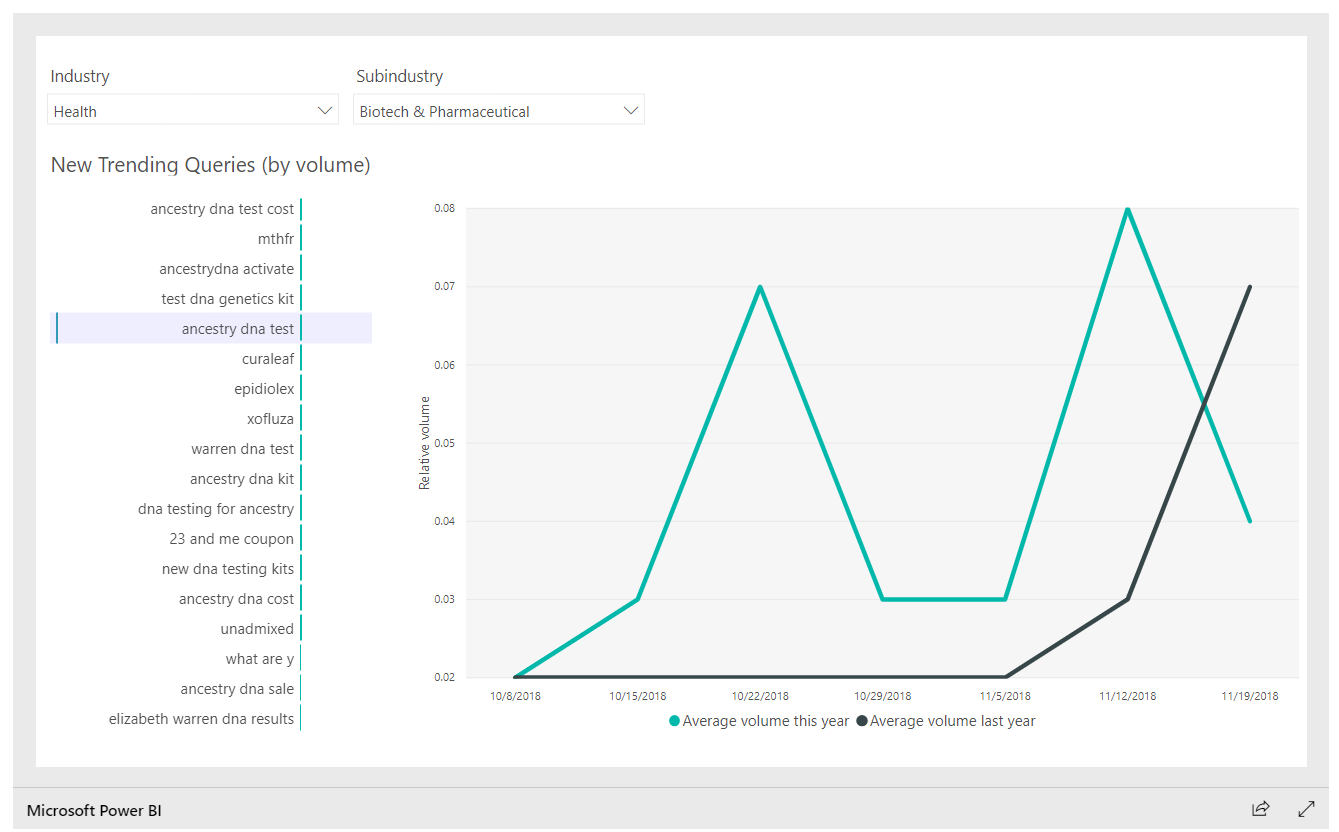1339x832 pixels.
Task: Select '23 and me coupon' query
Action: pos(232,539)
